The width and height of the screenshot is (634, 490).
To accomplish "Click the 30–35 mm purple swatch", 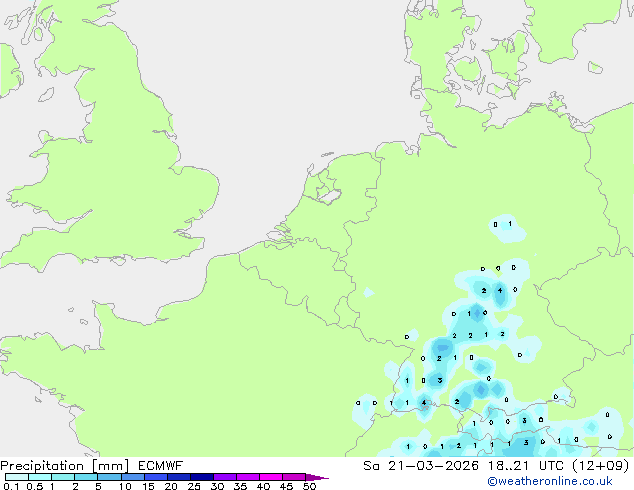I will tap(224, 477).
